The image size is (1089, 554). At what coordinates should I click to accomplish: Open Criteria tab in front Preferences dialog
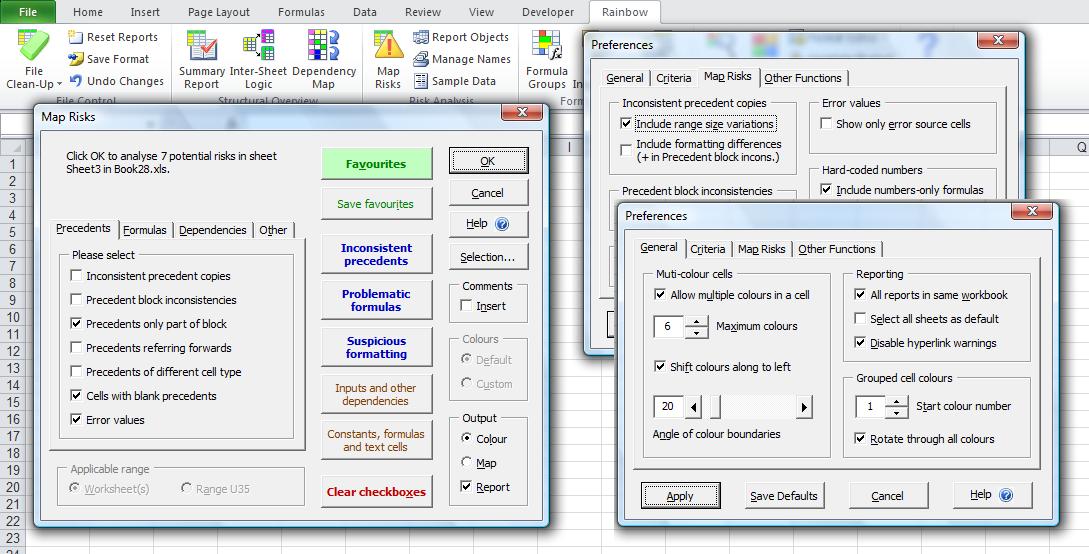click(708, 249)
